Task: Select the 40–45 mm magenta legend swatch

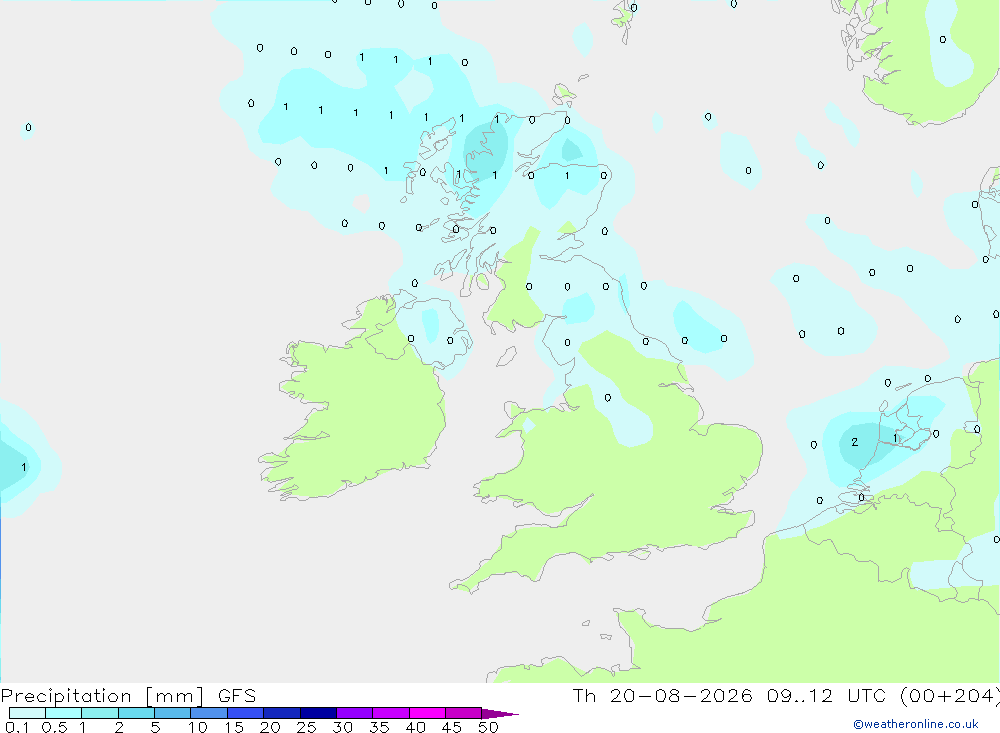Action: [427, 713]
